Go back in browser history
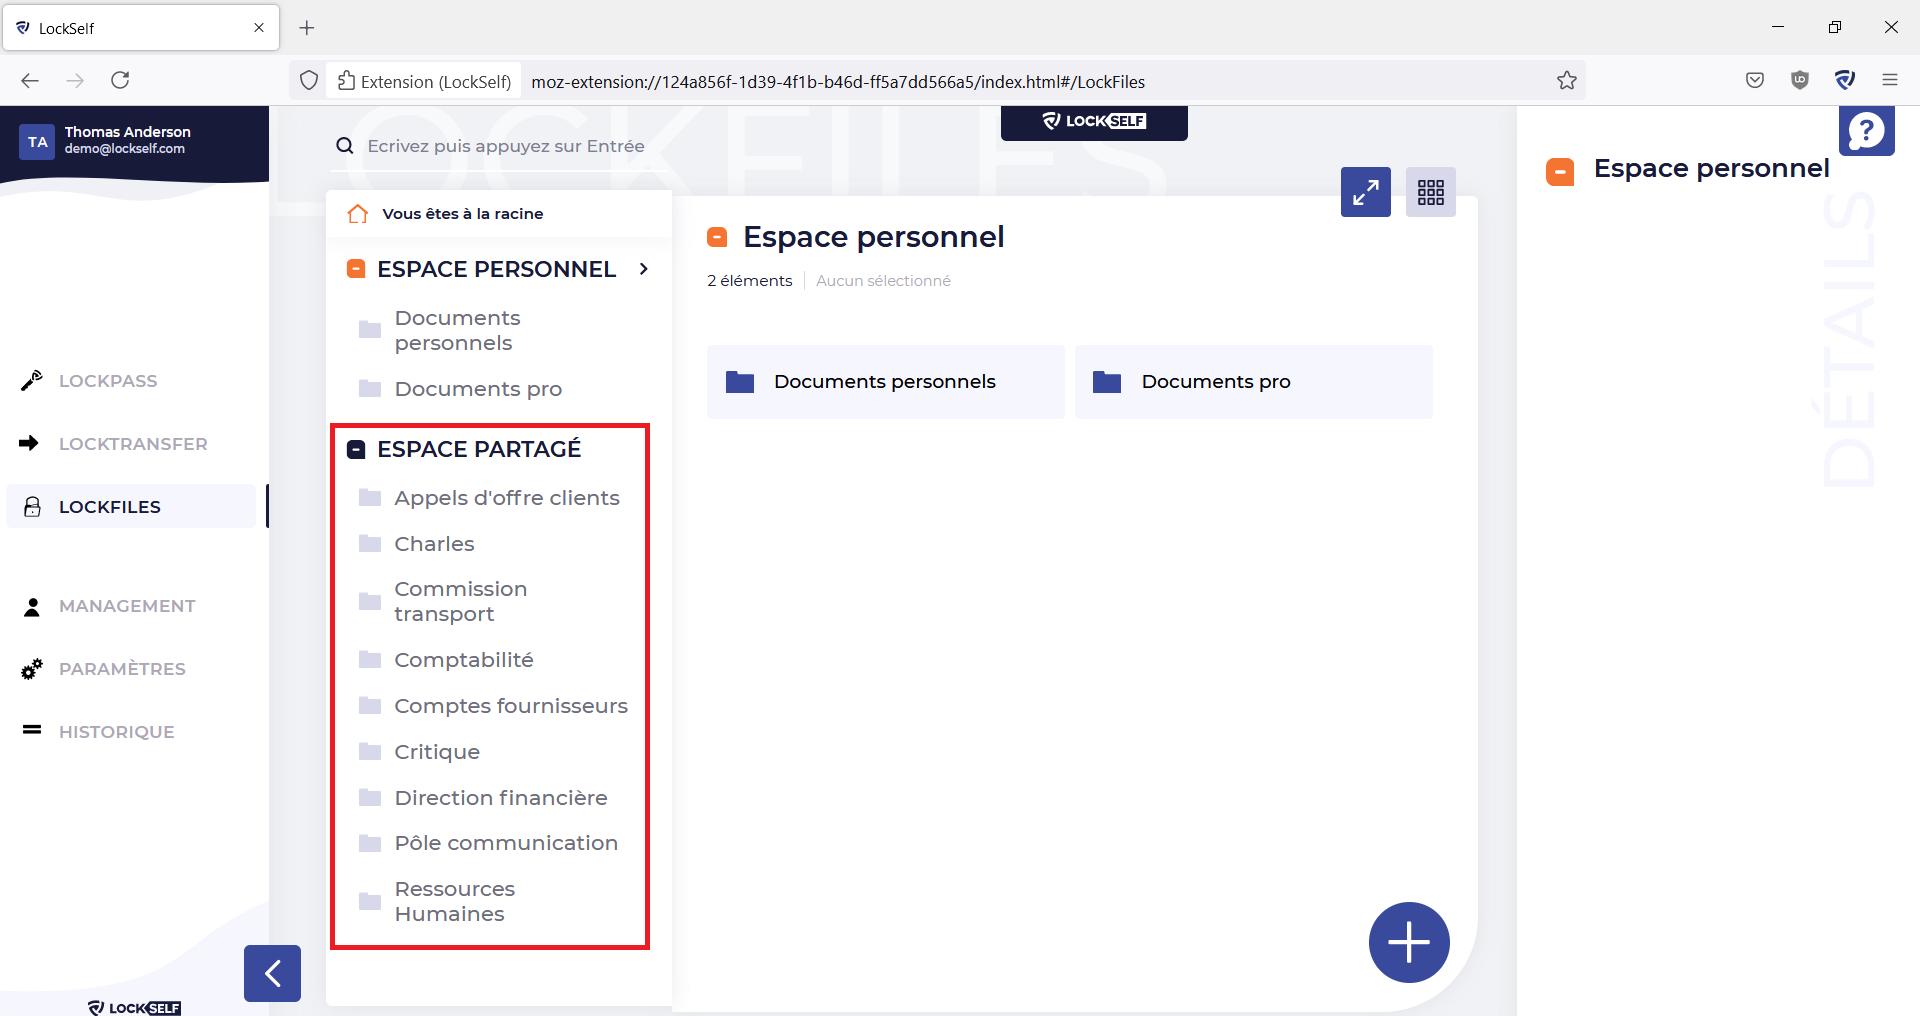The height and width of the screenshot is (1016, 1920). tap(30, 80)
